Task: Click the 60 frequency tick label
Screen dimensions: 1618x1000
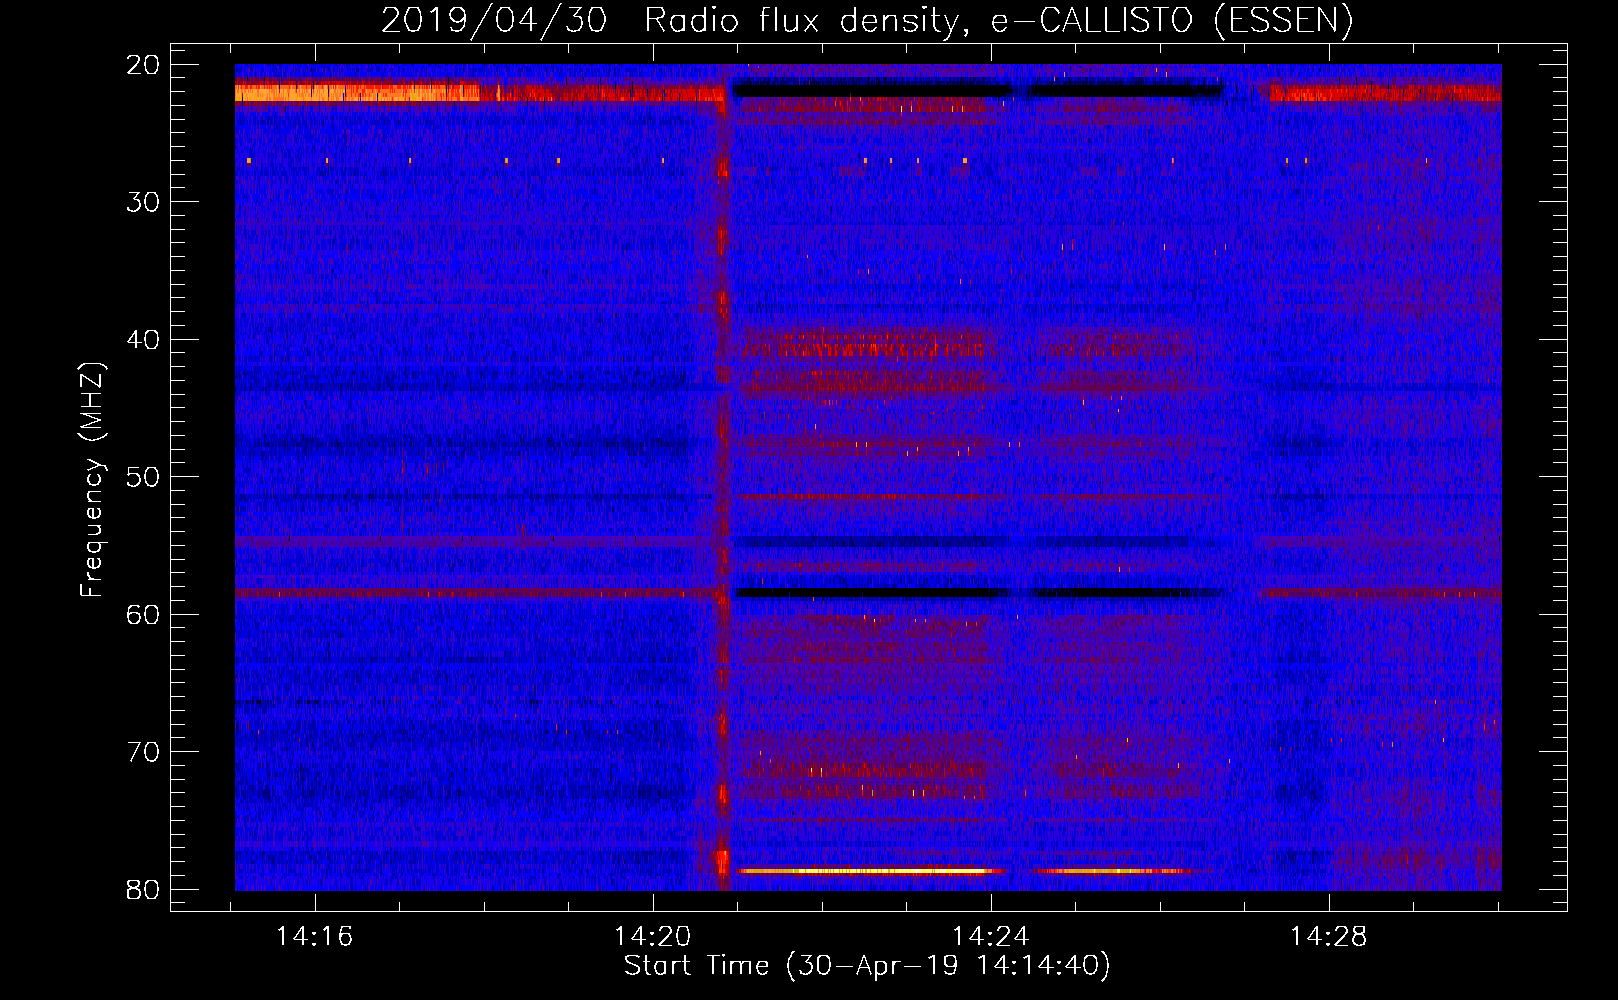Action: coord(143,615)
